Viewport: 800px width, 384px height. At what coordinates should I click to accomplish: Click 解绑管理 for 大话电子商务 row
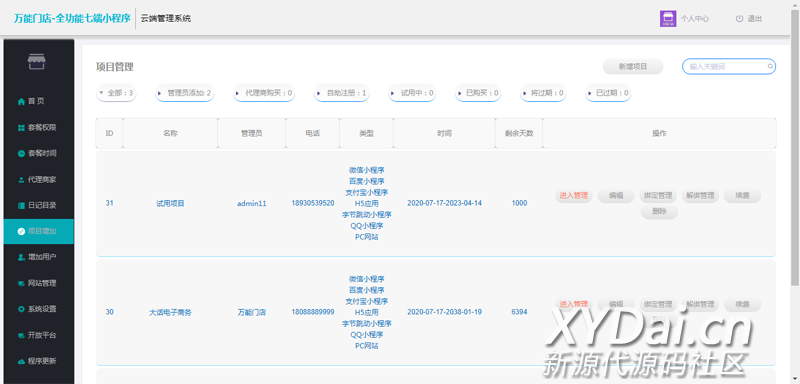(x=700, y=304)
